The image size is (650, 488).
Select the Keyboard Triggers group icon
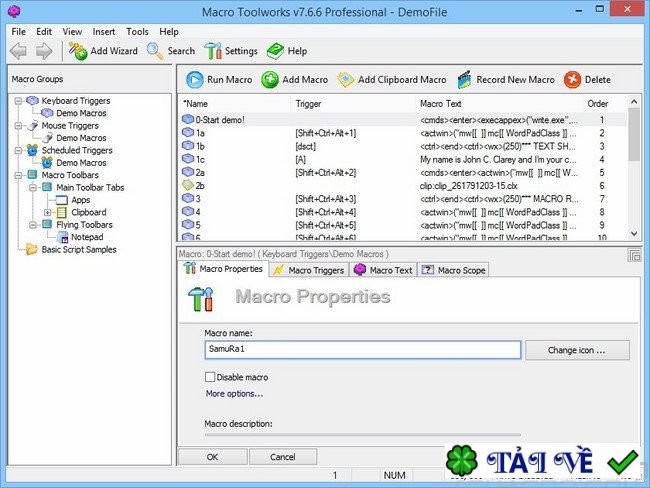click(32, 100)
